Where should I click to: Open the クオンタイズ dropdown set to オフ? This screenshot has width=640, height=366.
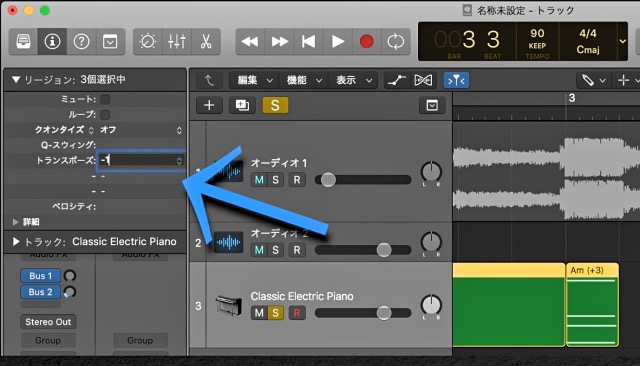tap(141, 130)
